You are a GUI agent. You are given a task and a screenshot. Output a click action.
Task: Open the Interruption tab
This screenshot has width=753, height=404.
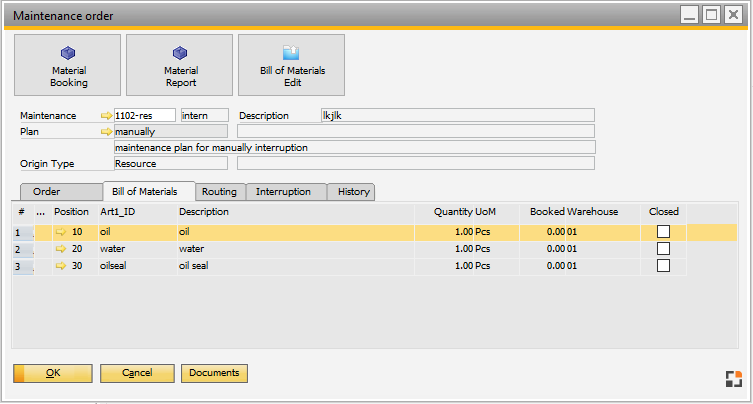(x=283, y=191)
